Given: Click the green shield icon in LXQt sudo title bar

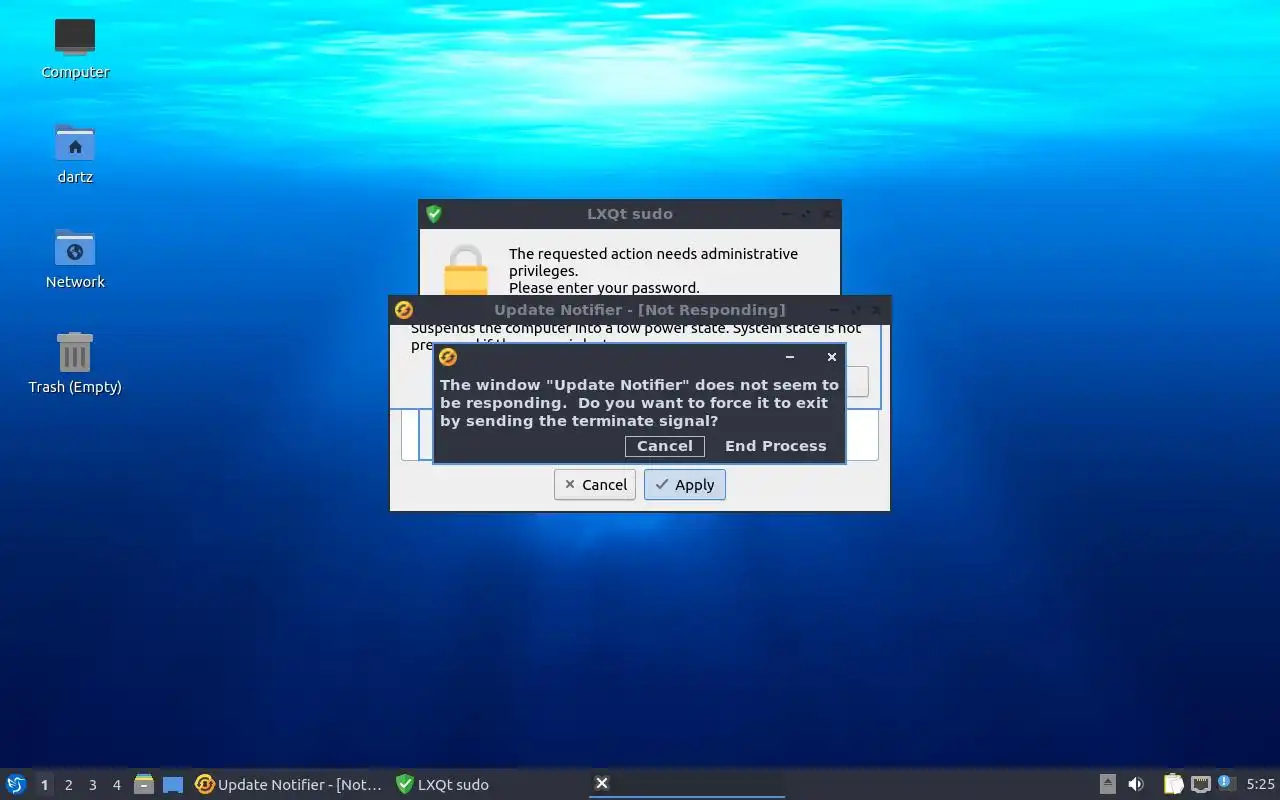Looking at the screenshot, I should [x=434, y=213].
